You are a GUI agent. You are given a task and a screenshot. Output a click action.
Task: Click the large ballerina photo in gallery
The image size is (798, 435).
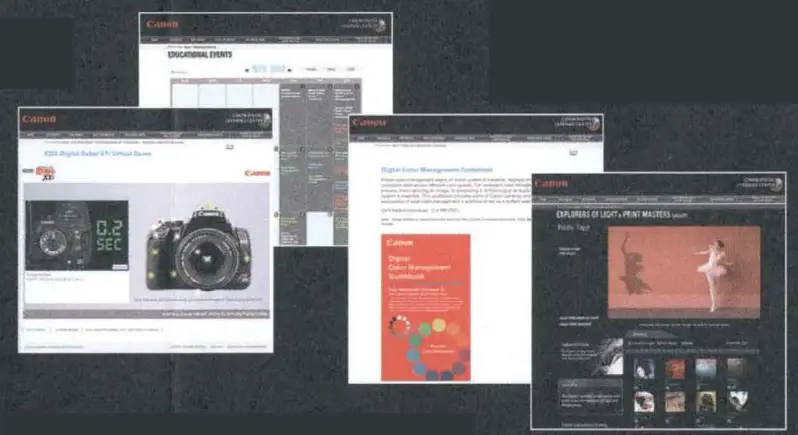point(684,272)
